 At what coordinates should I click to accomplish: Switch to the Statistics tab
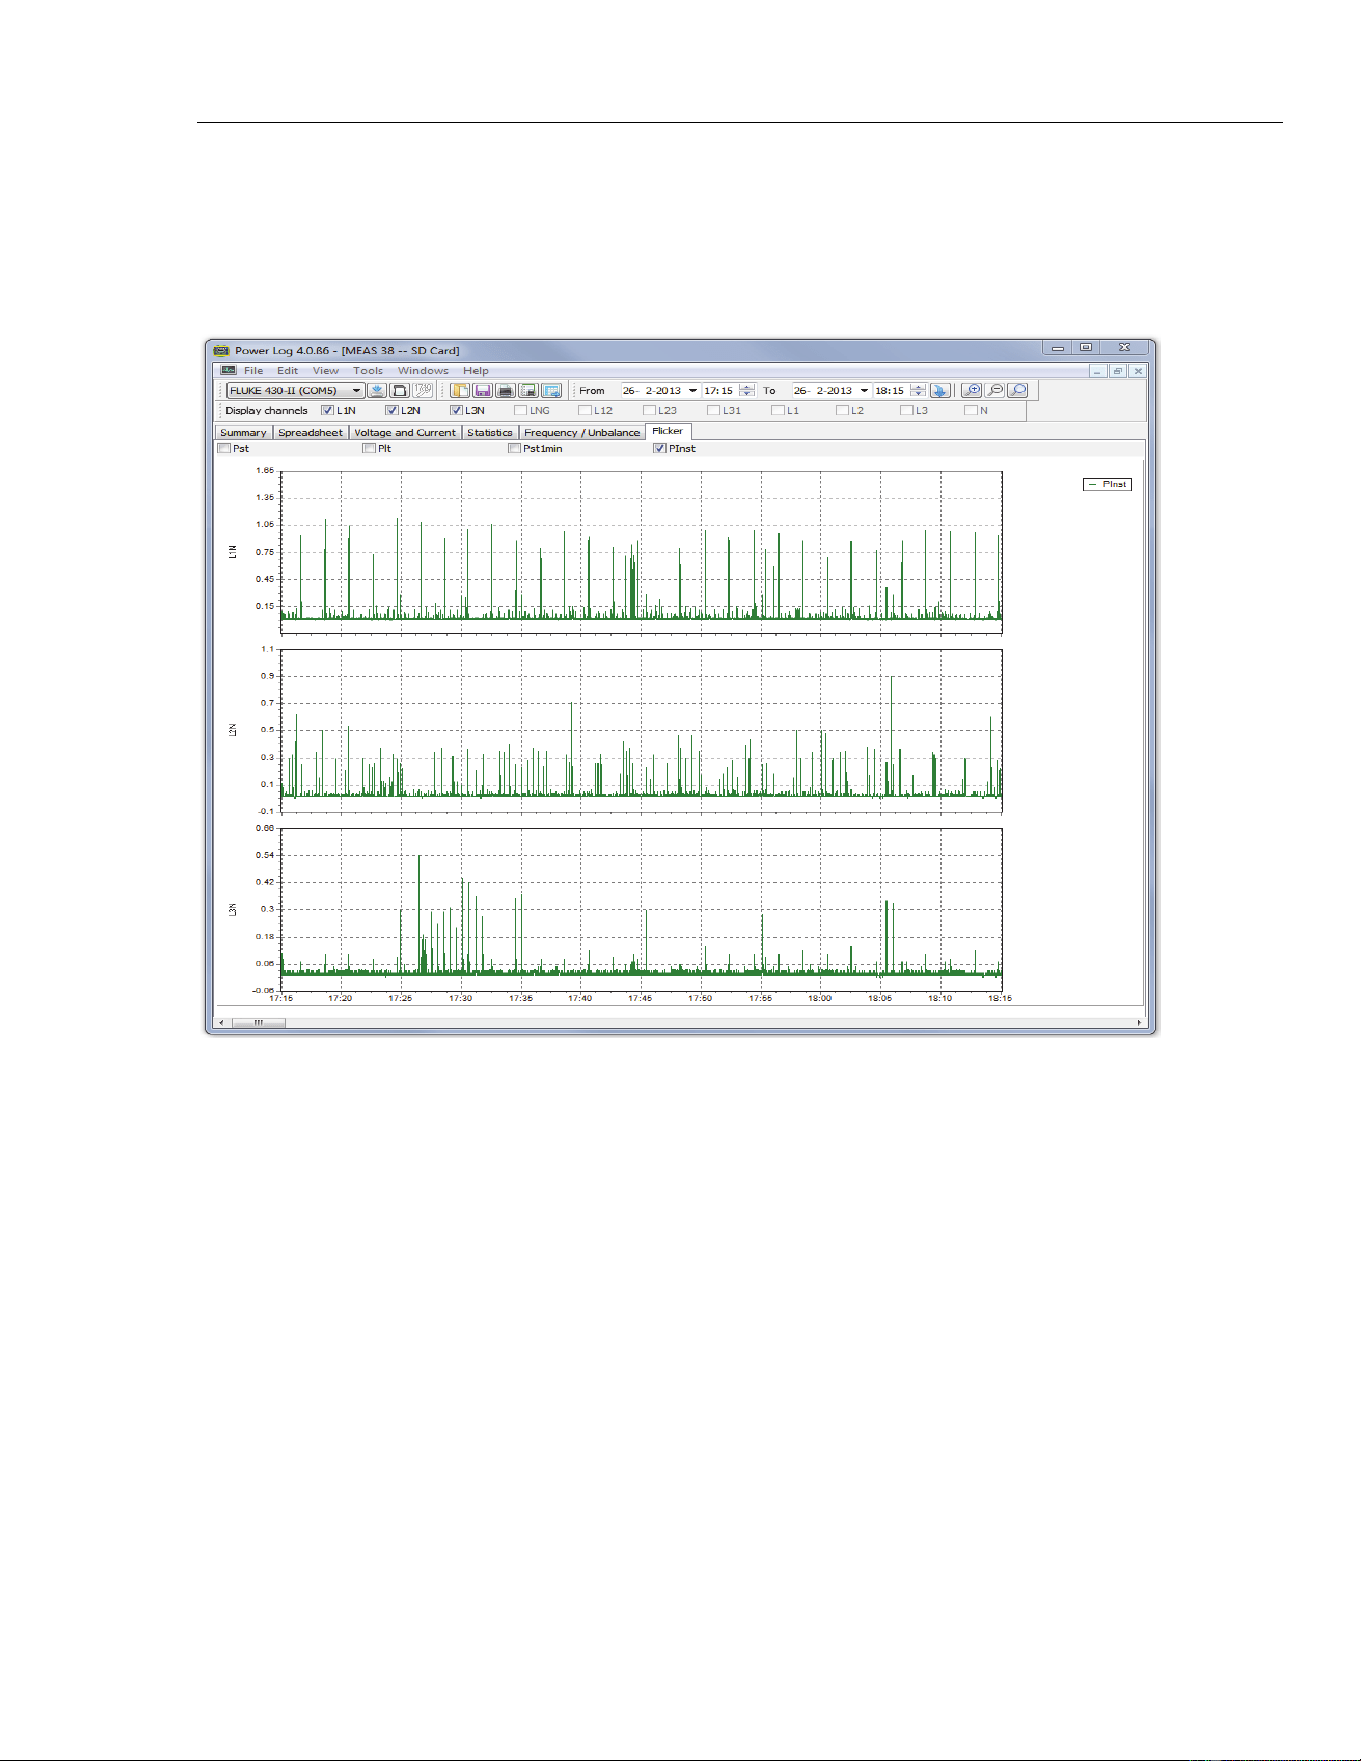coord(490,432)
